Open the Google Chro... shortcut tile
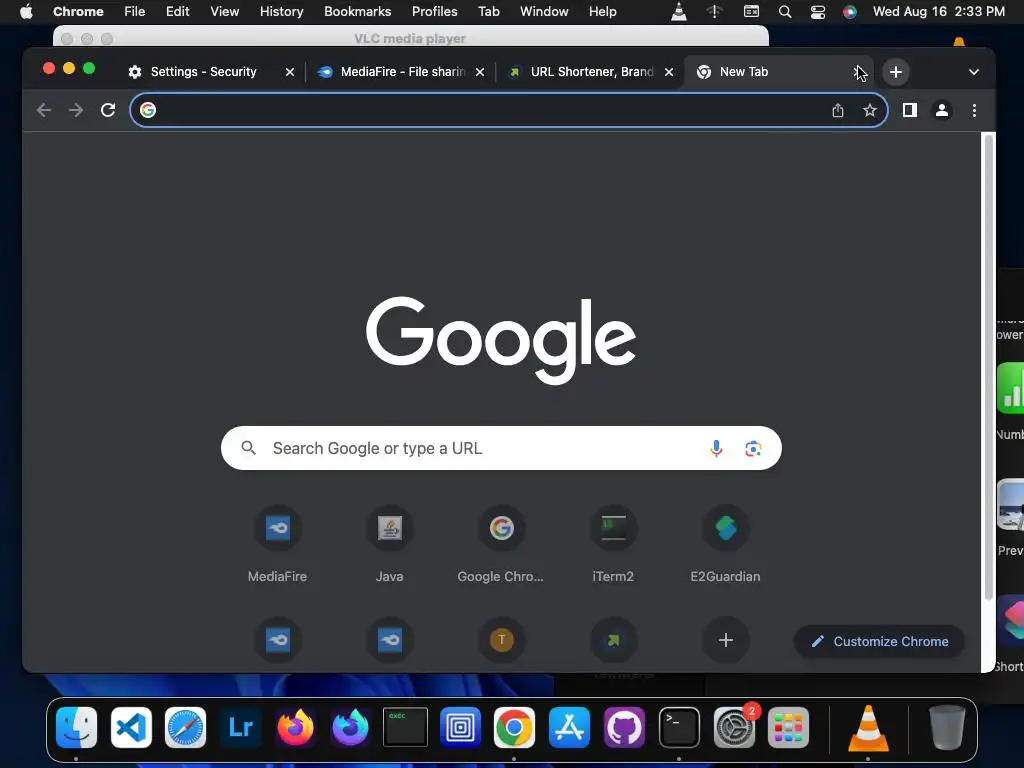This screenshot has height=768, width=1024. point(502,543)
